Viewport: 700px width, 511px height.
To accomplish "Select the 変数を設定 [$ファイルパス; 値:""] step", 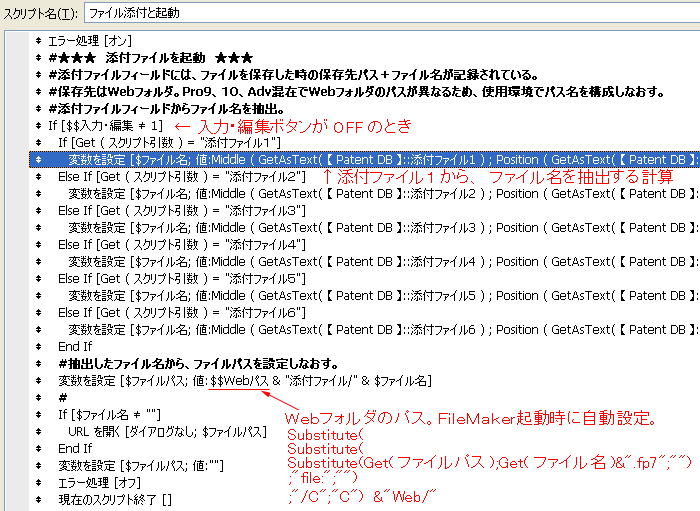I will coord(141,465).
